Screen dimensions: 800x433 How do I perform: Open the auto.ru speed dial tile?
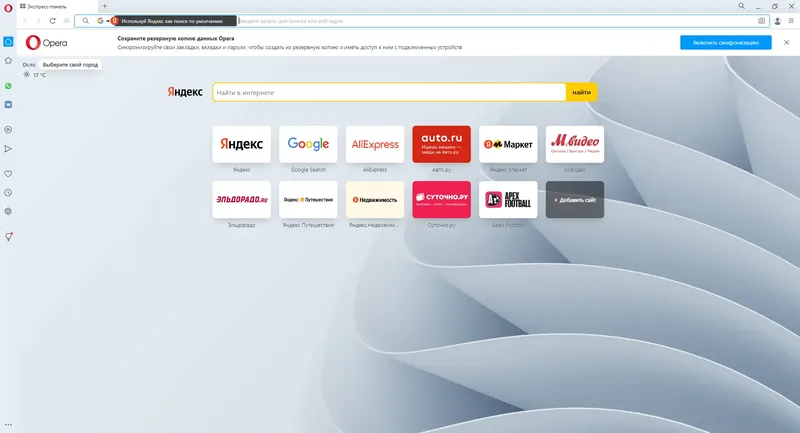441,144
